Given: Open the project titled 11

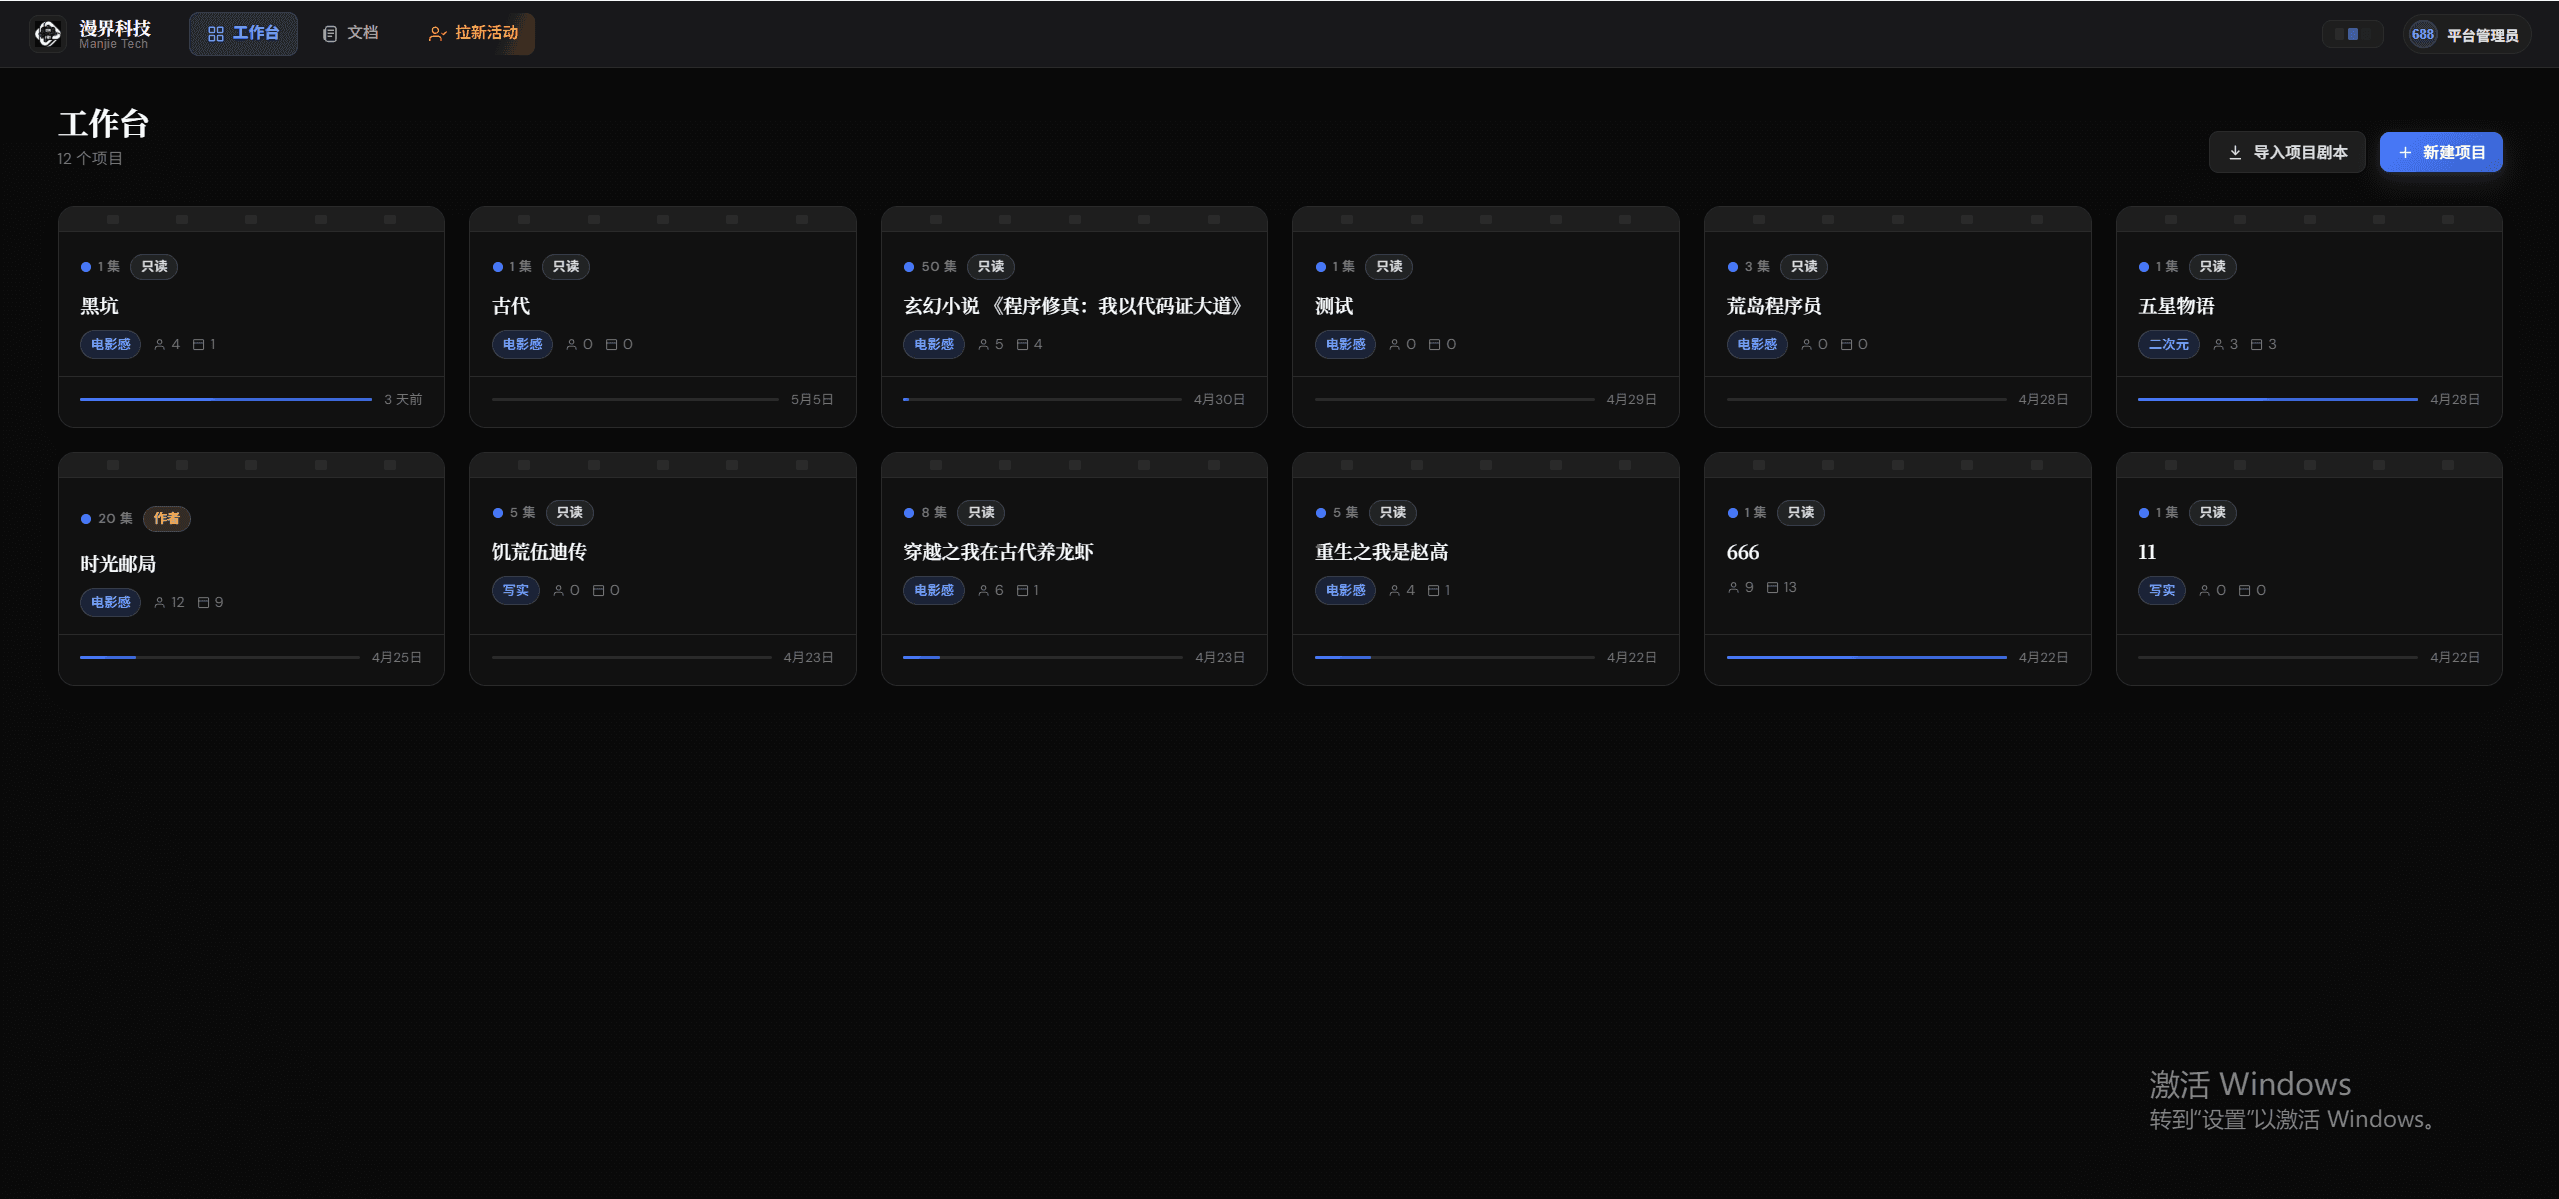Looking at the screenshot, I should click(x=2147, y=553).
